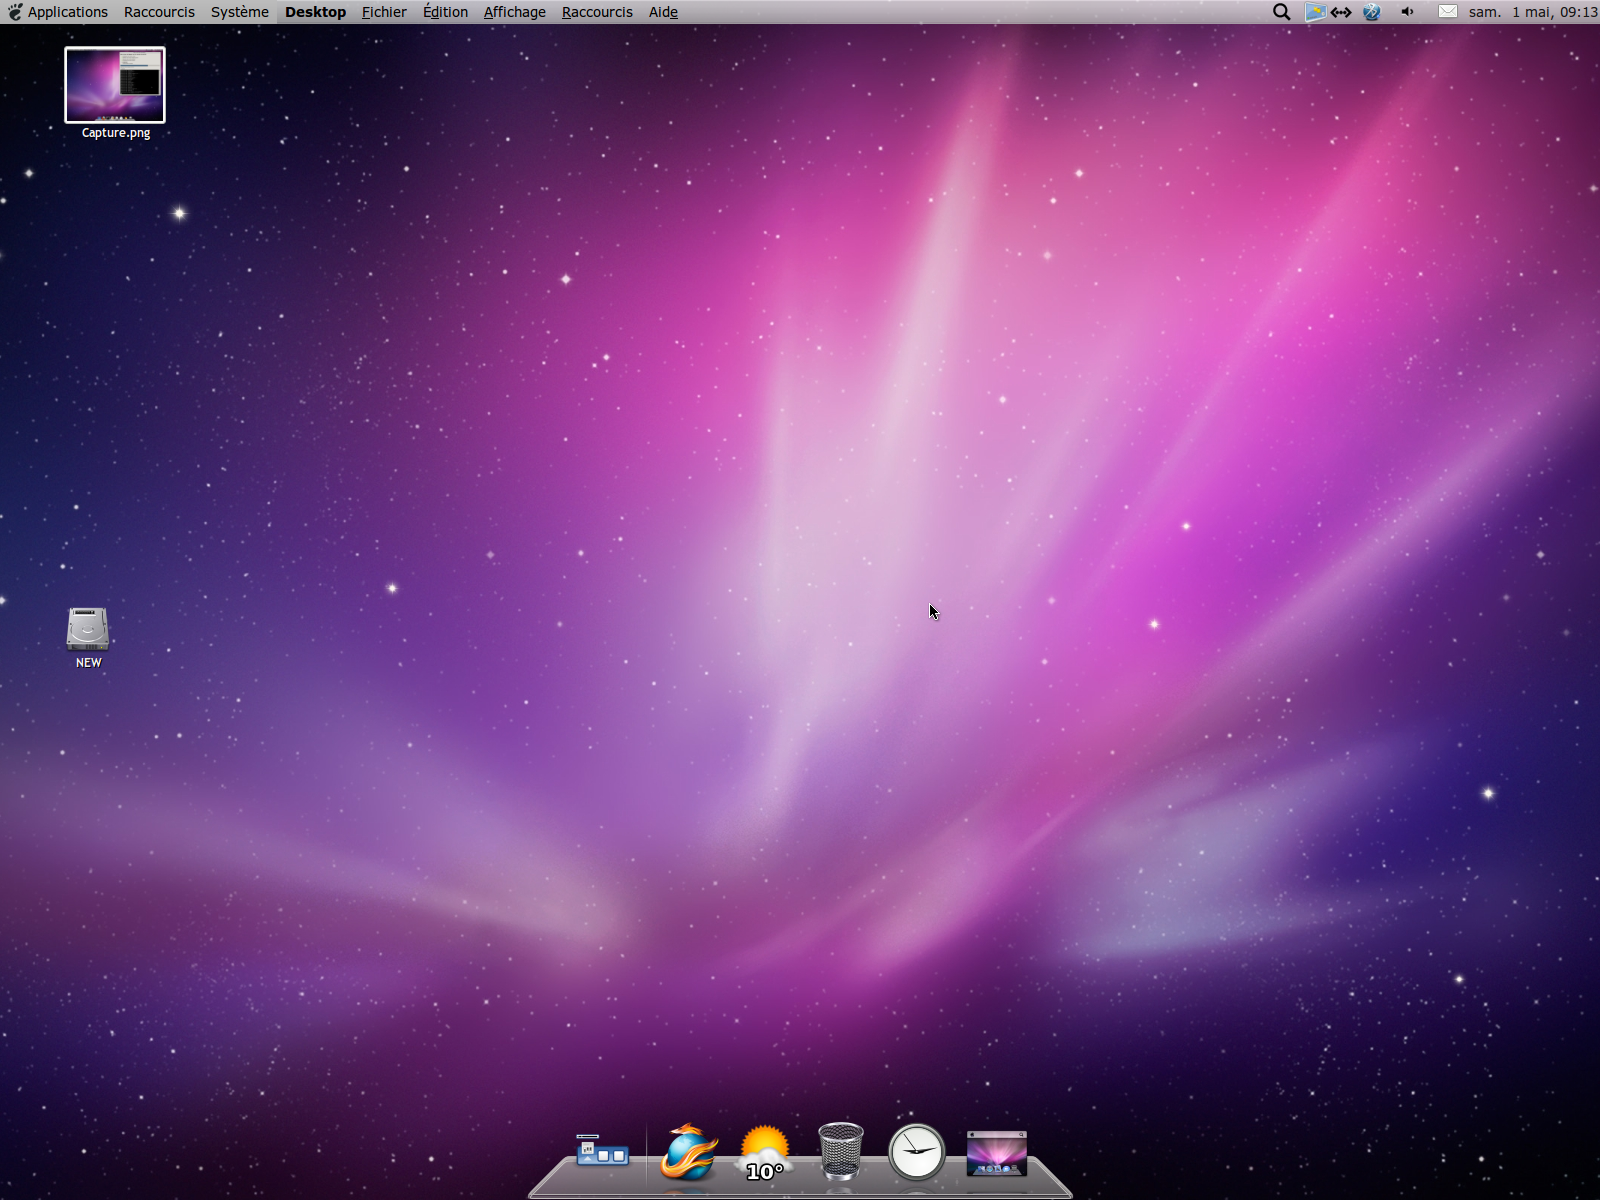Click the network connection arrows icon
Image resolution: width=1600 pixels, height=1200 pixels.
click(x=1341, y=12)
